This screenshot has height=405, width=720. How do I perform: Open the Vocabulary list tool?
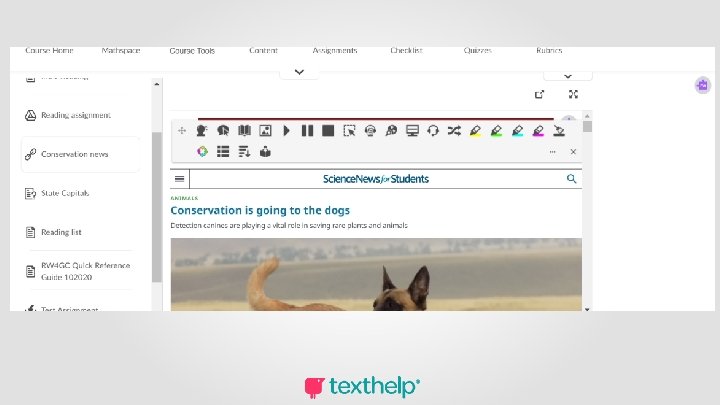(x=223, y=152)
